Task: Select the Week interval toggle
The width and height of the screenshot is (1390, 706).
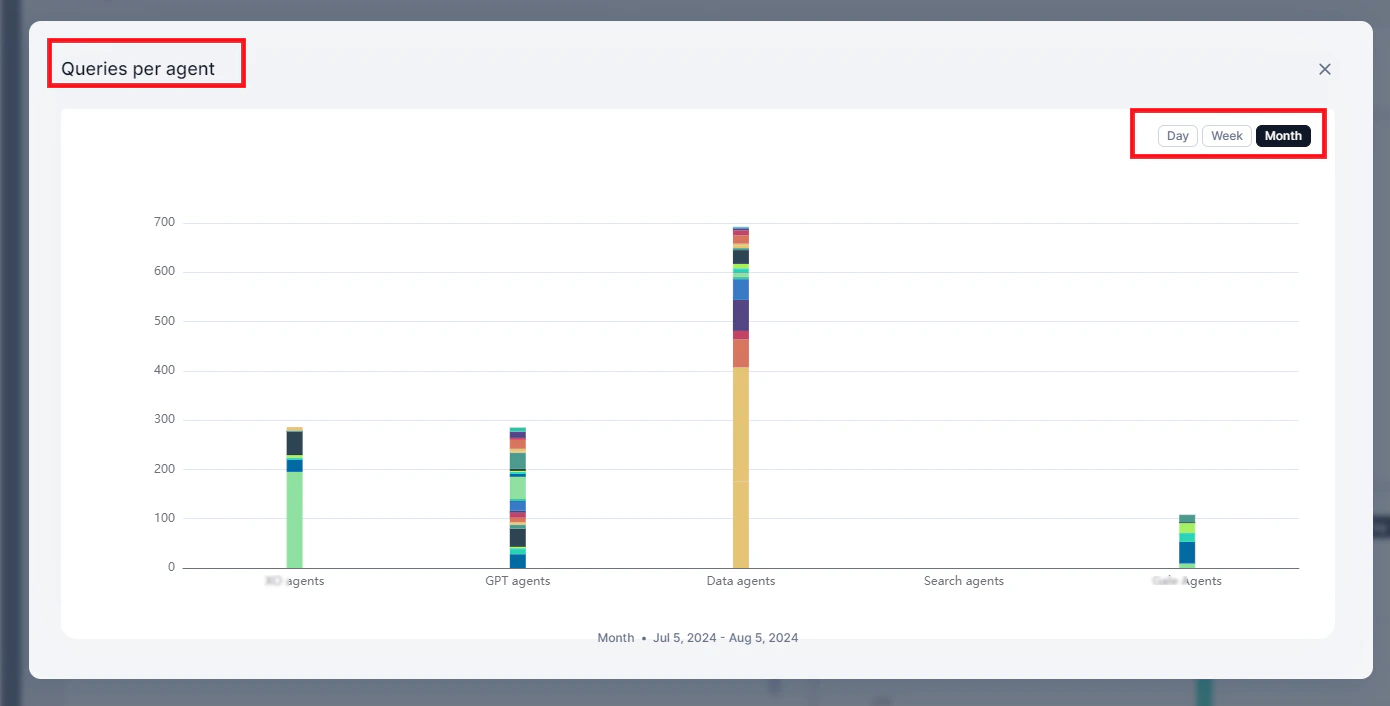Action: click(x=1226, y=135)
